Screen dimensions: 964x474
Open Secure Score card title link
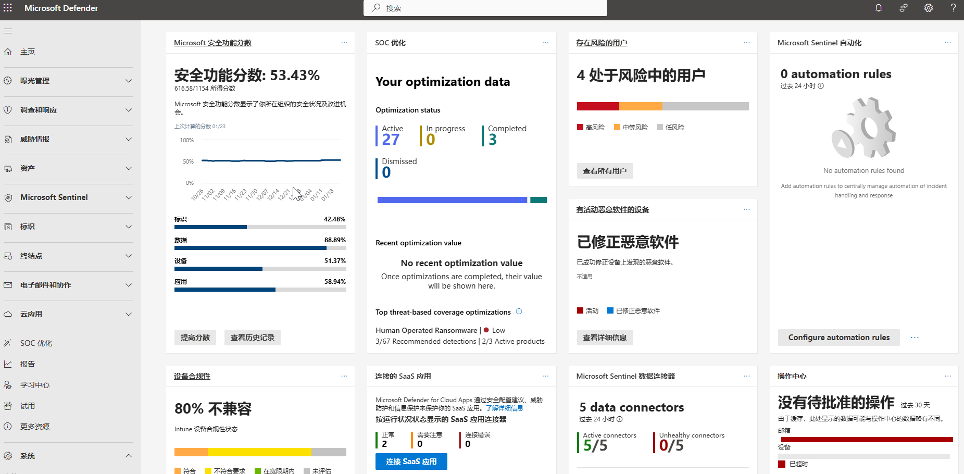pos(212,43)
